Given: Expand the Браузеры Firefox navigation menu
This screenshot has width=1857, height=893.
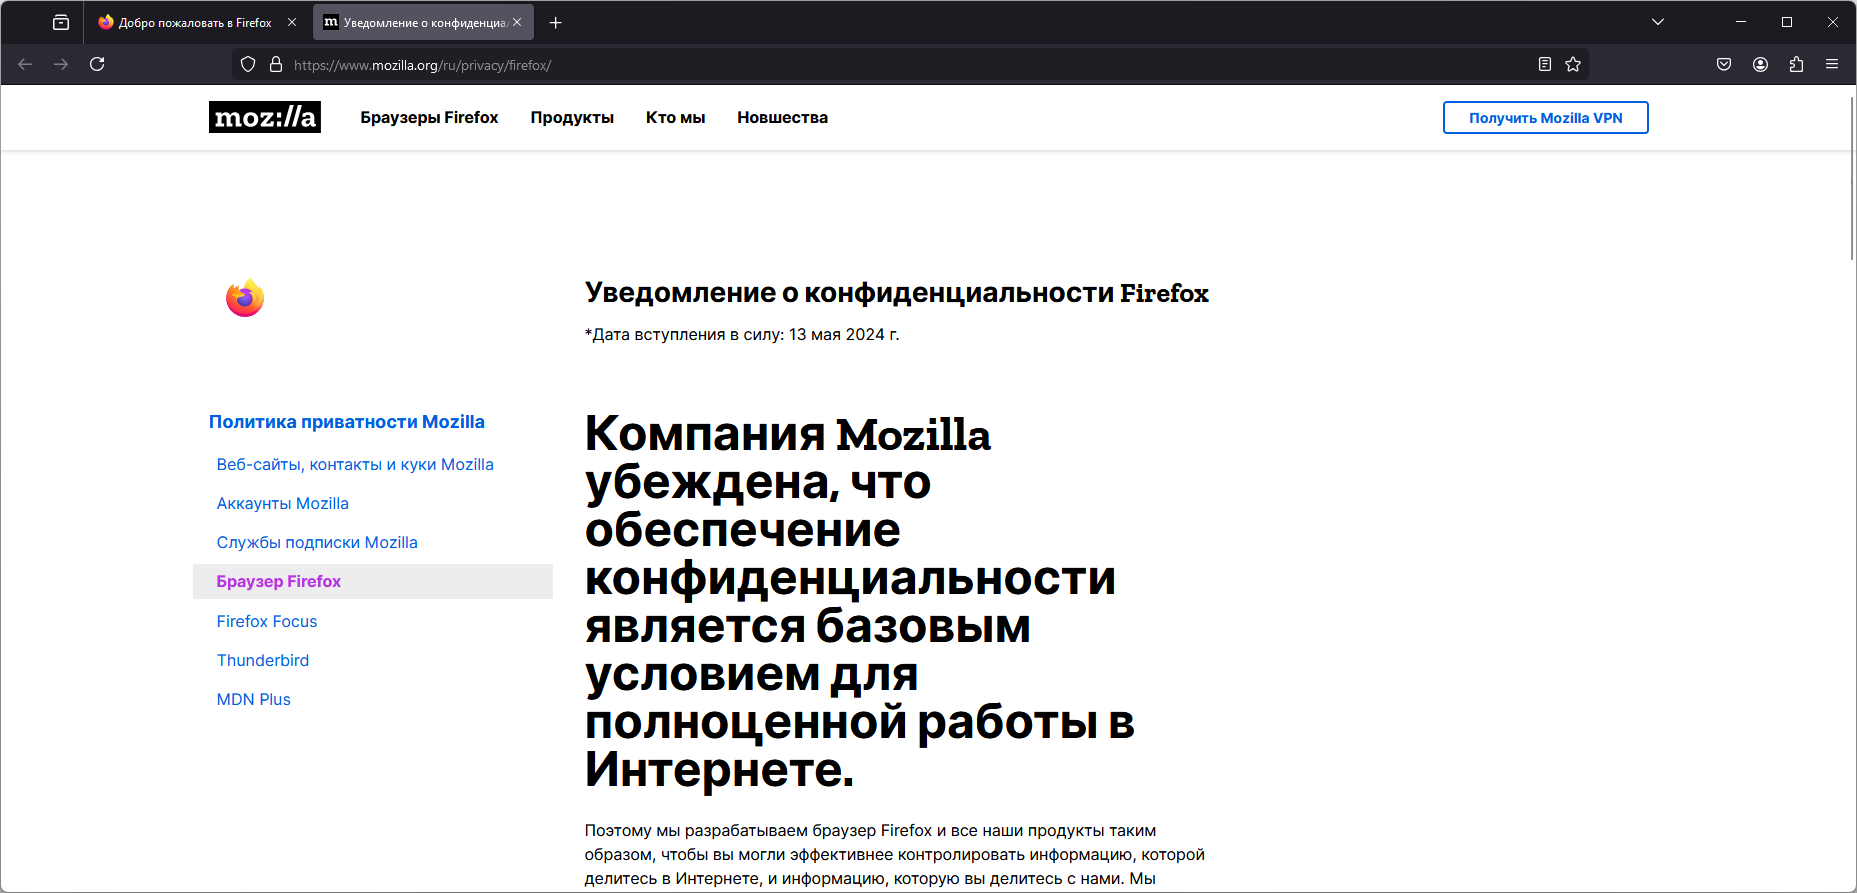Looking at the screenshot, I should 429,117.
